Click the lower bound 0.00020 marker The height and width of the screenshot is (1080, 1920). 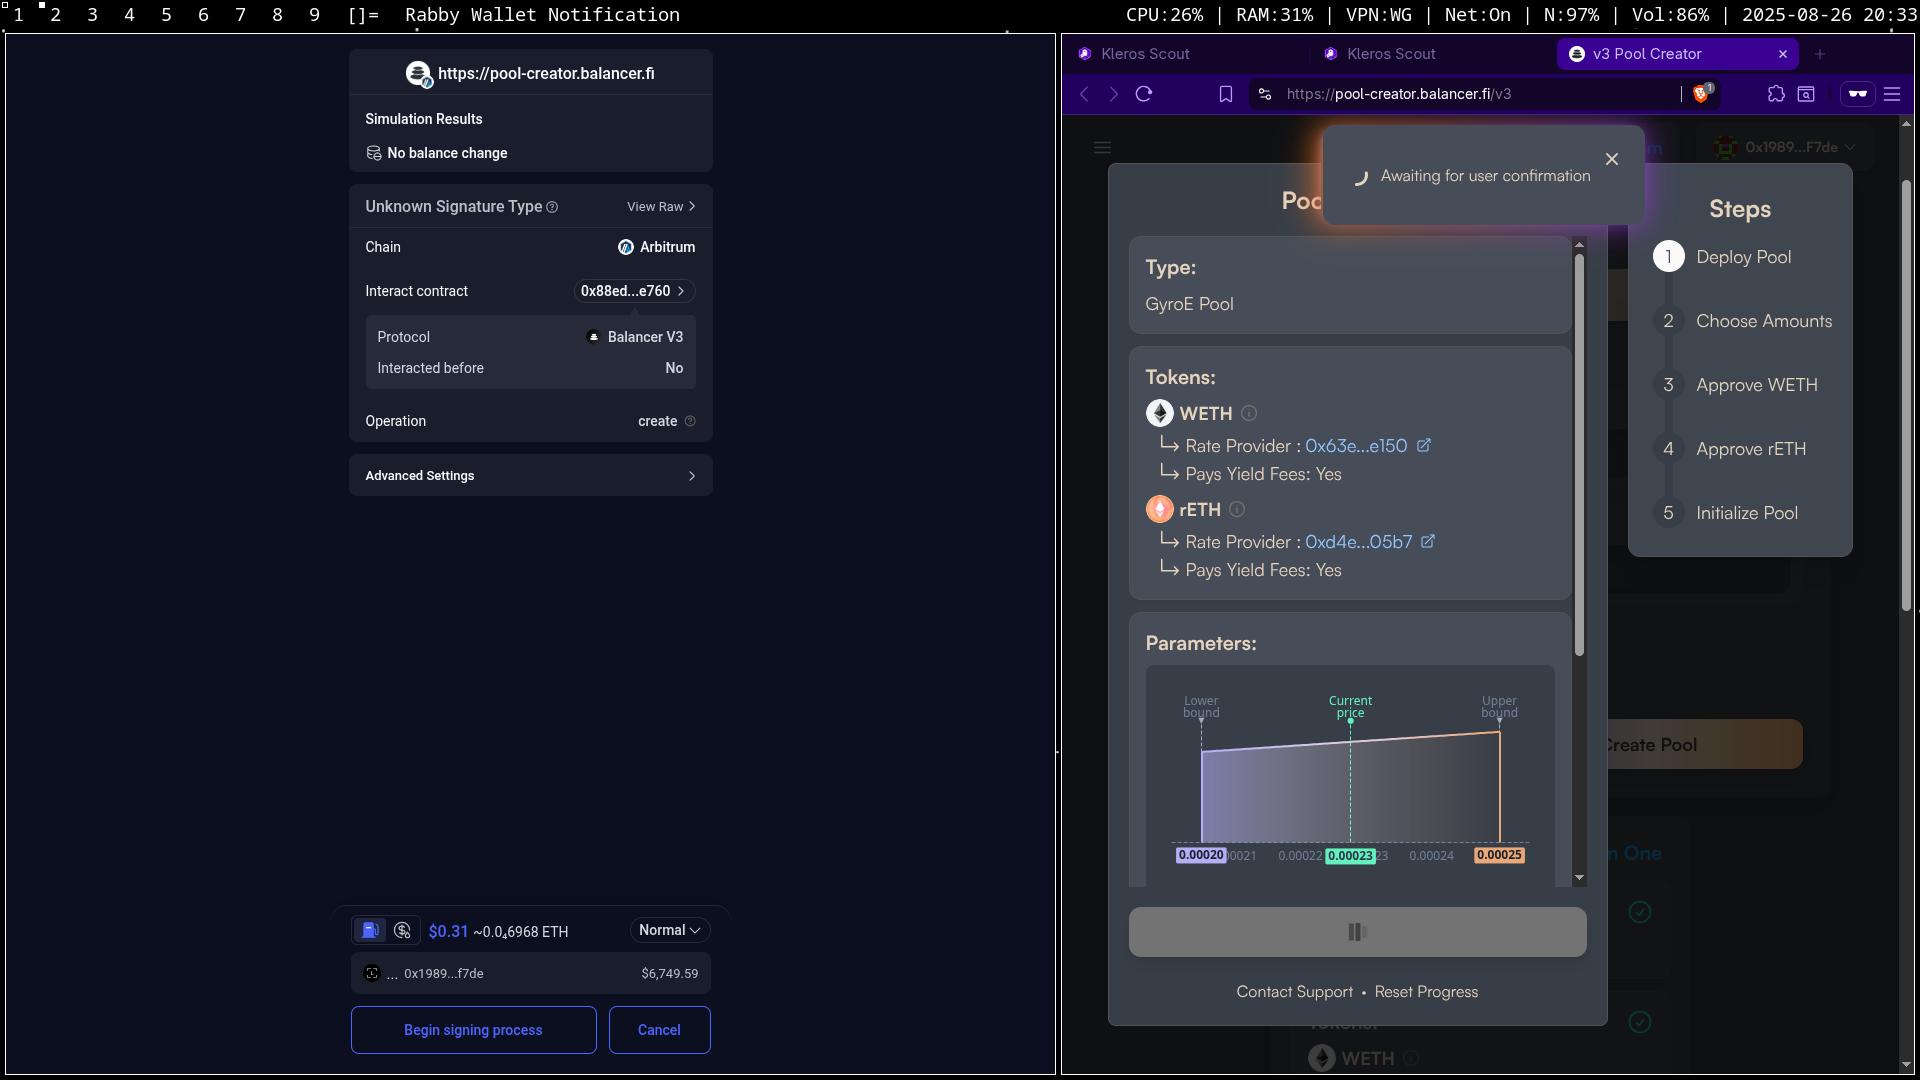[1201, 855]
